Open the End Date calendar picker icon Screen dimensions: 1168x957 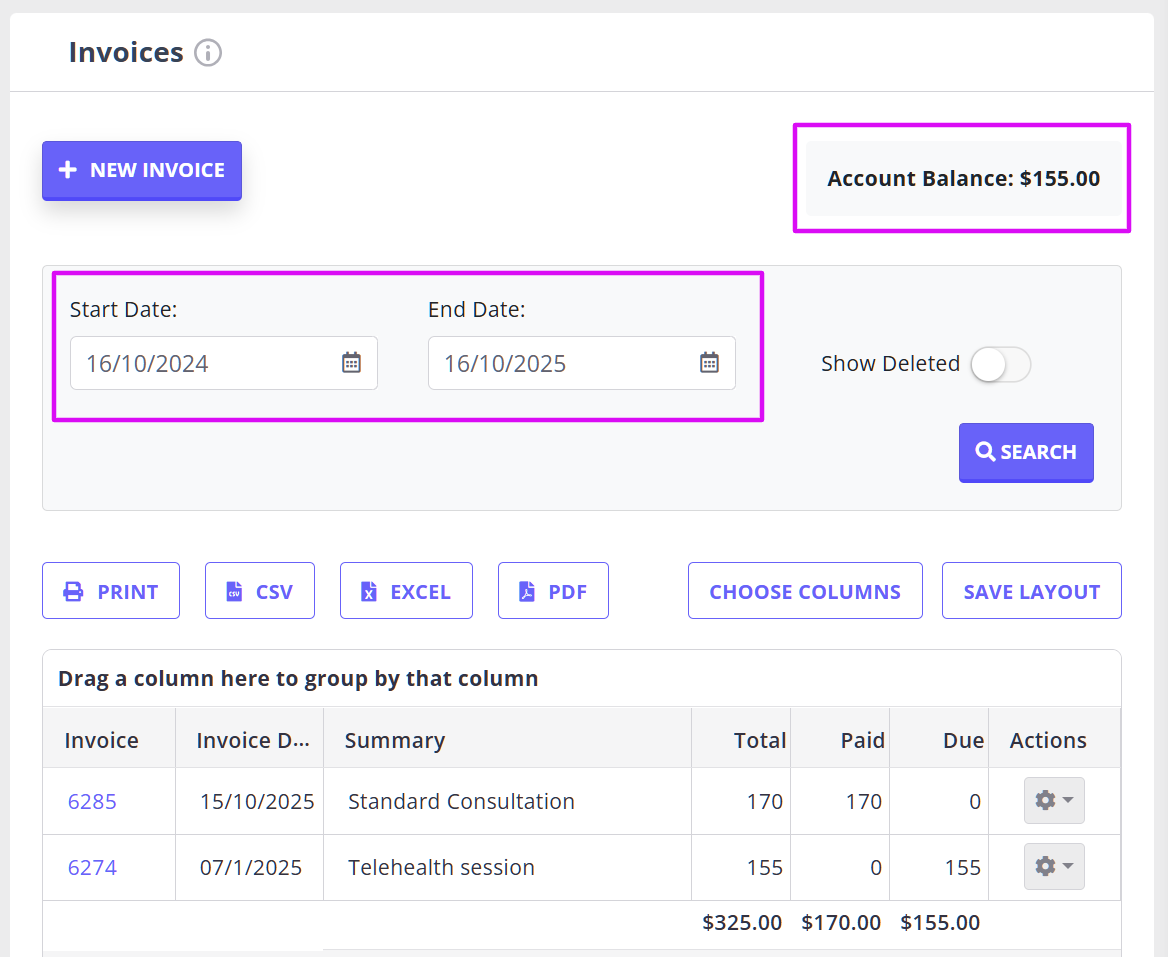[x=709, y=363]
